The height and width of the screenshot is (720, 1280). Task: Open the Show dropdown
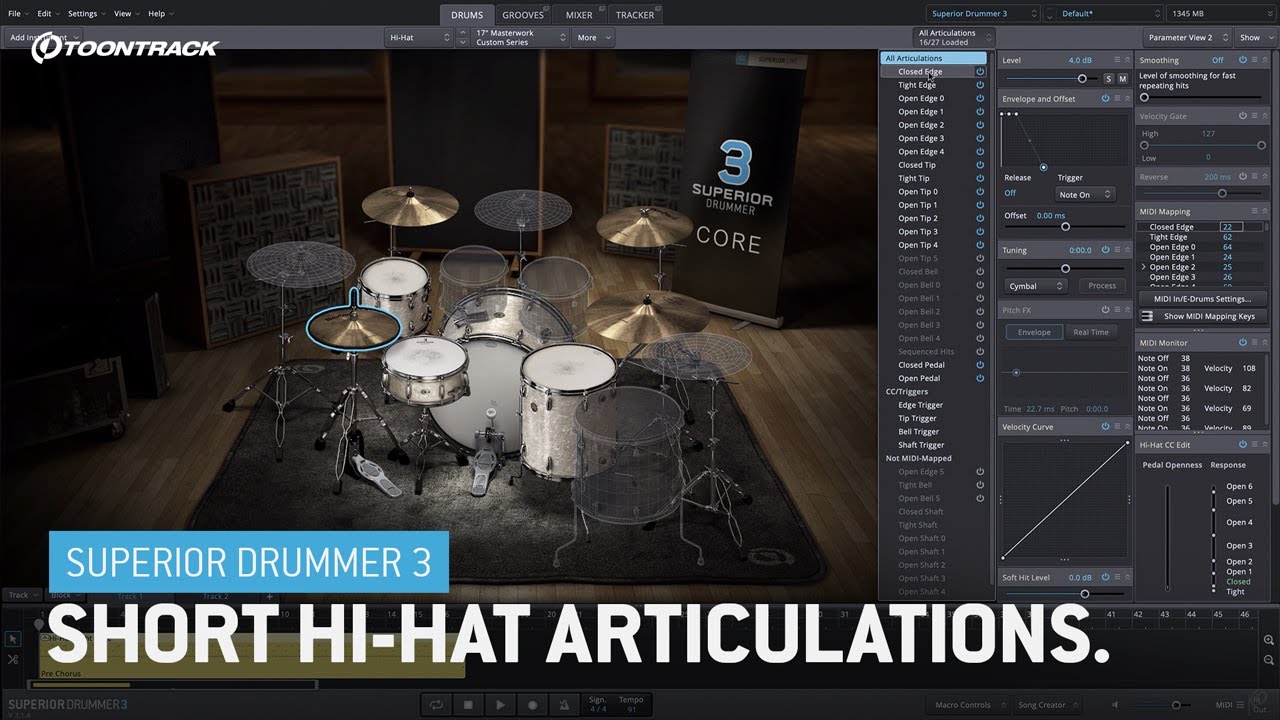[x=1257, y=38]
